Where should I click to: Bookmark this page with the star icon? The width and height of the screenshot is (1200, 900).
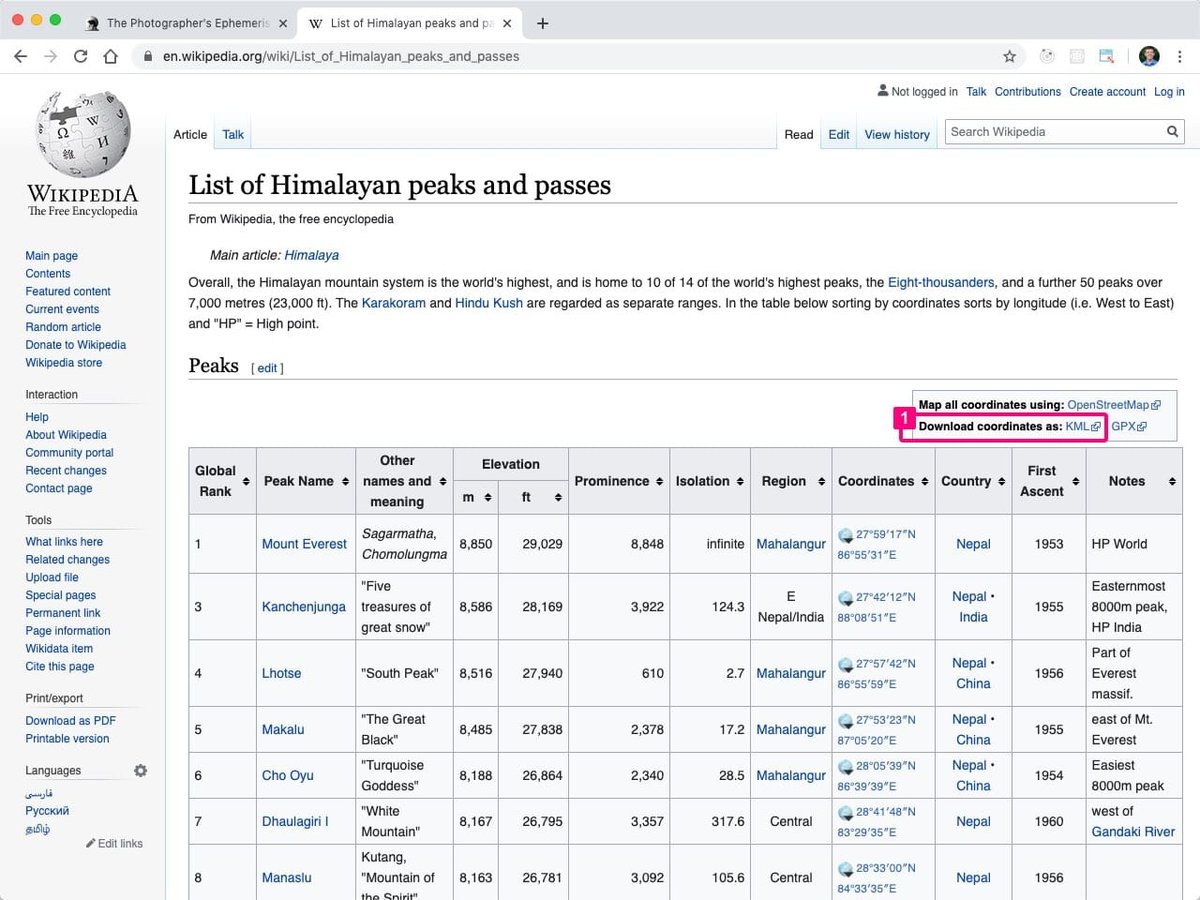click(1010, 56)
